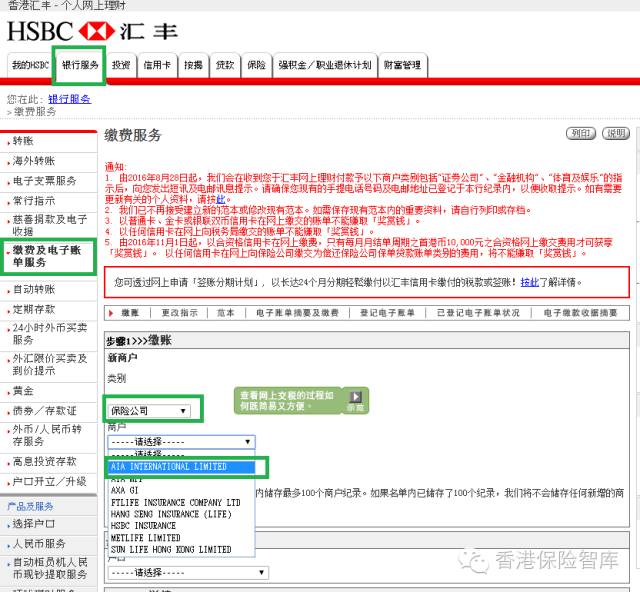
Task: Switch to the 信用卡 tab
Action: pos(157,65)
